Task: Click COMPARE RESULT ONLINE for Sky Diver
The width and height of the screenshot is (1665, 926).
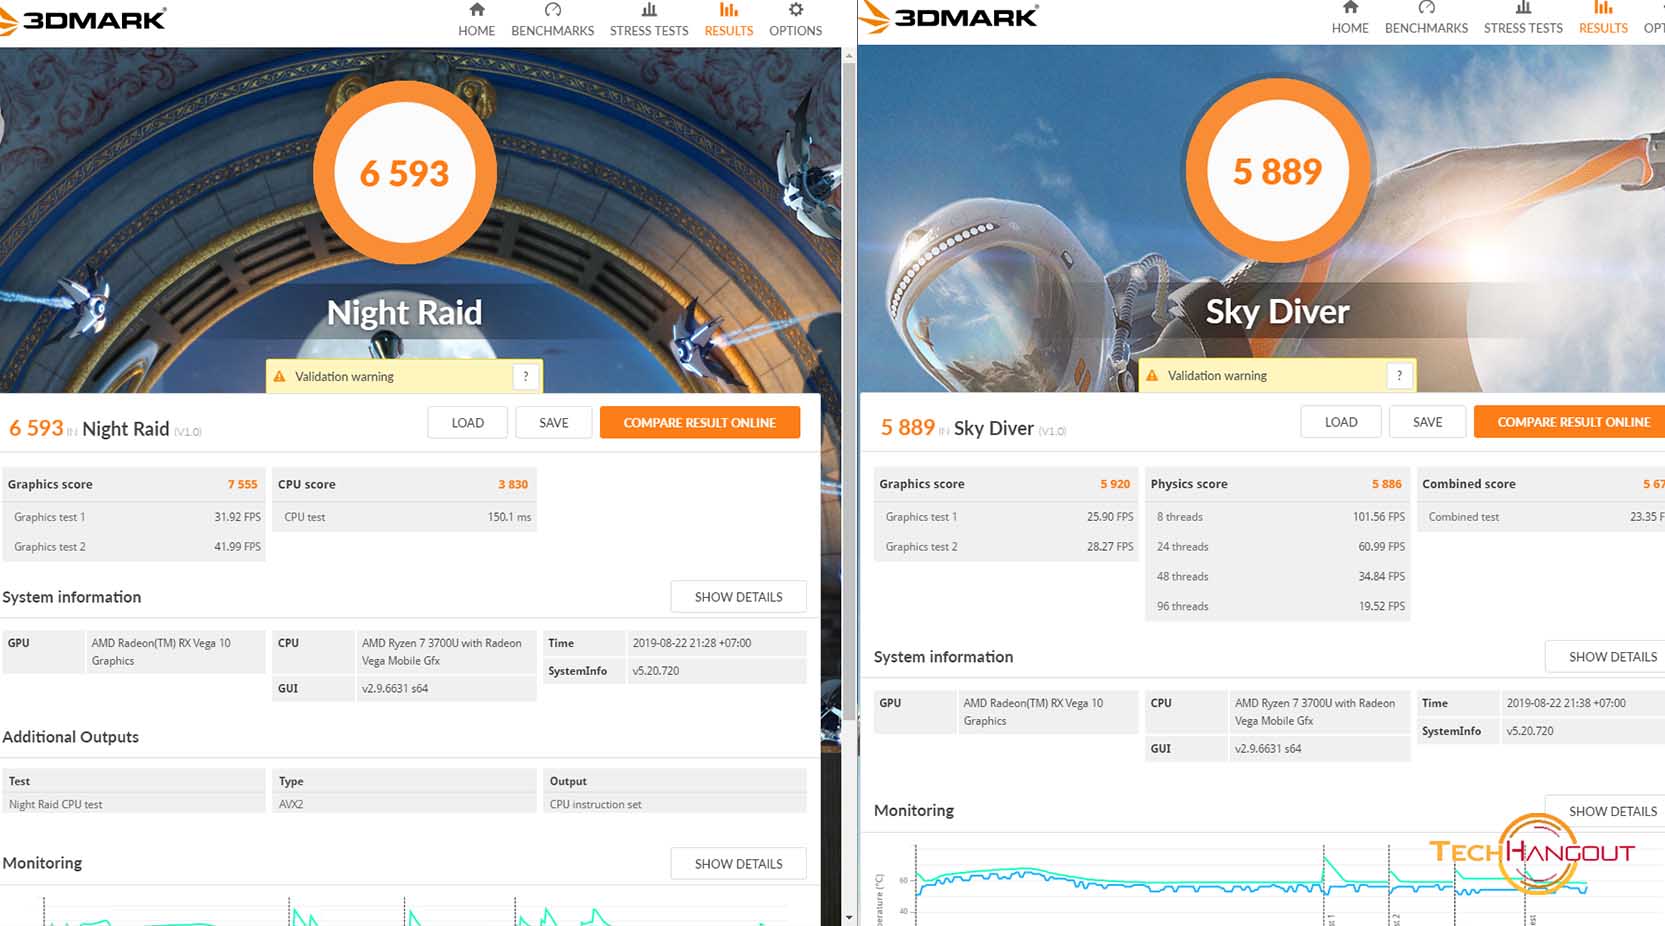Action: coord(1570,422)
